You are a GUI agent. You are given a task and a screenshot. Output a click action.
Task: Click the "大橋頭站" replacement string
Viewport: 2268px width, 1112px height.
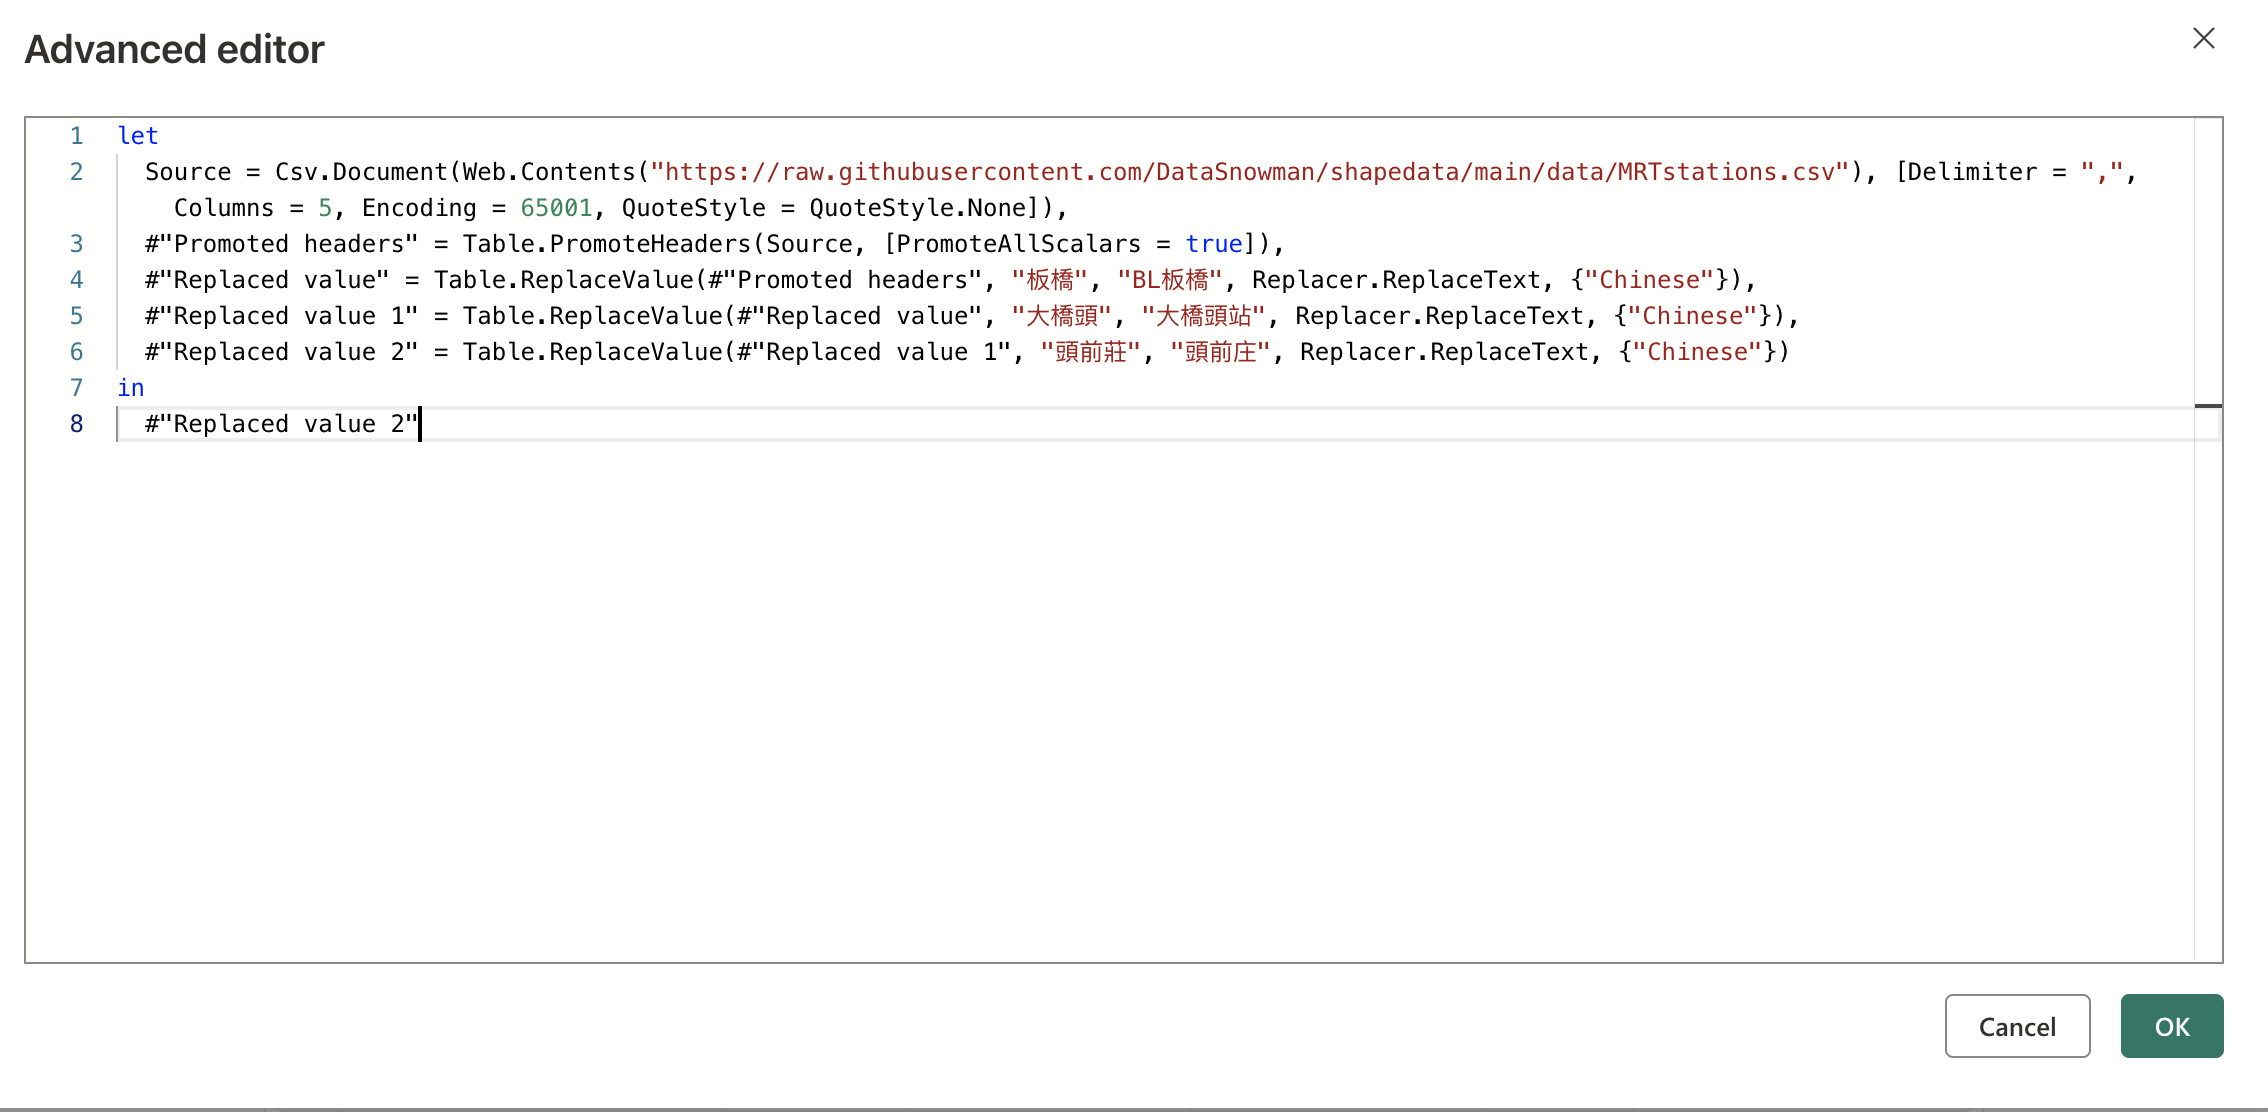pos(1204,316)
